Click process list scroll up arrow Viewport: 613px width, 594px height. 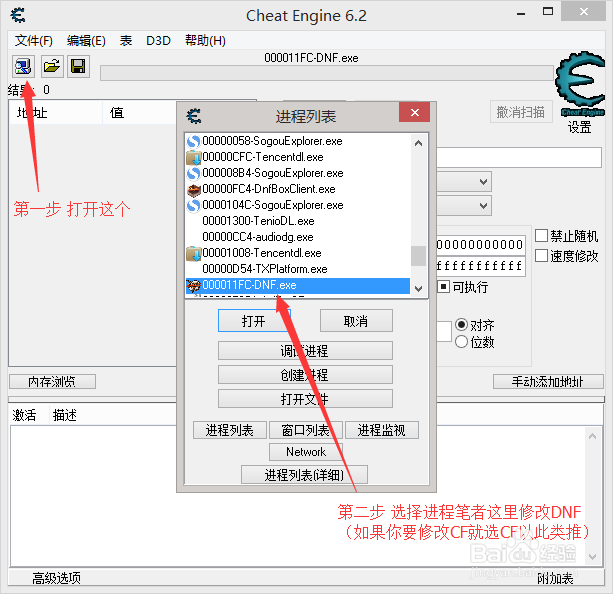[x=418, y=143]
